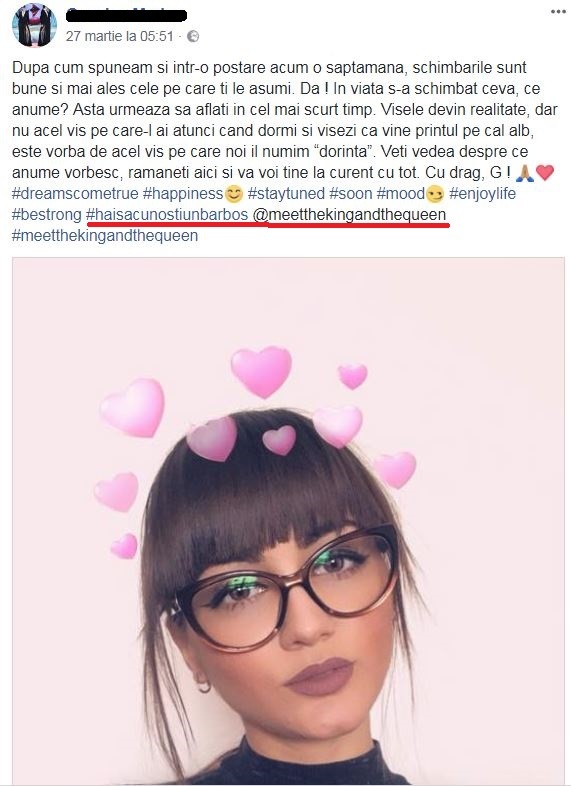Click the praying hands emoji
The height and width of the screenshot is (786, 571).
(x=525, y=172)
